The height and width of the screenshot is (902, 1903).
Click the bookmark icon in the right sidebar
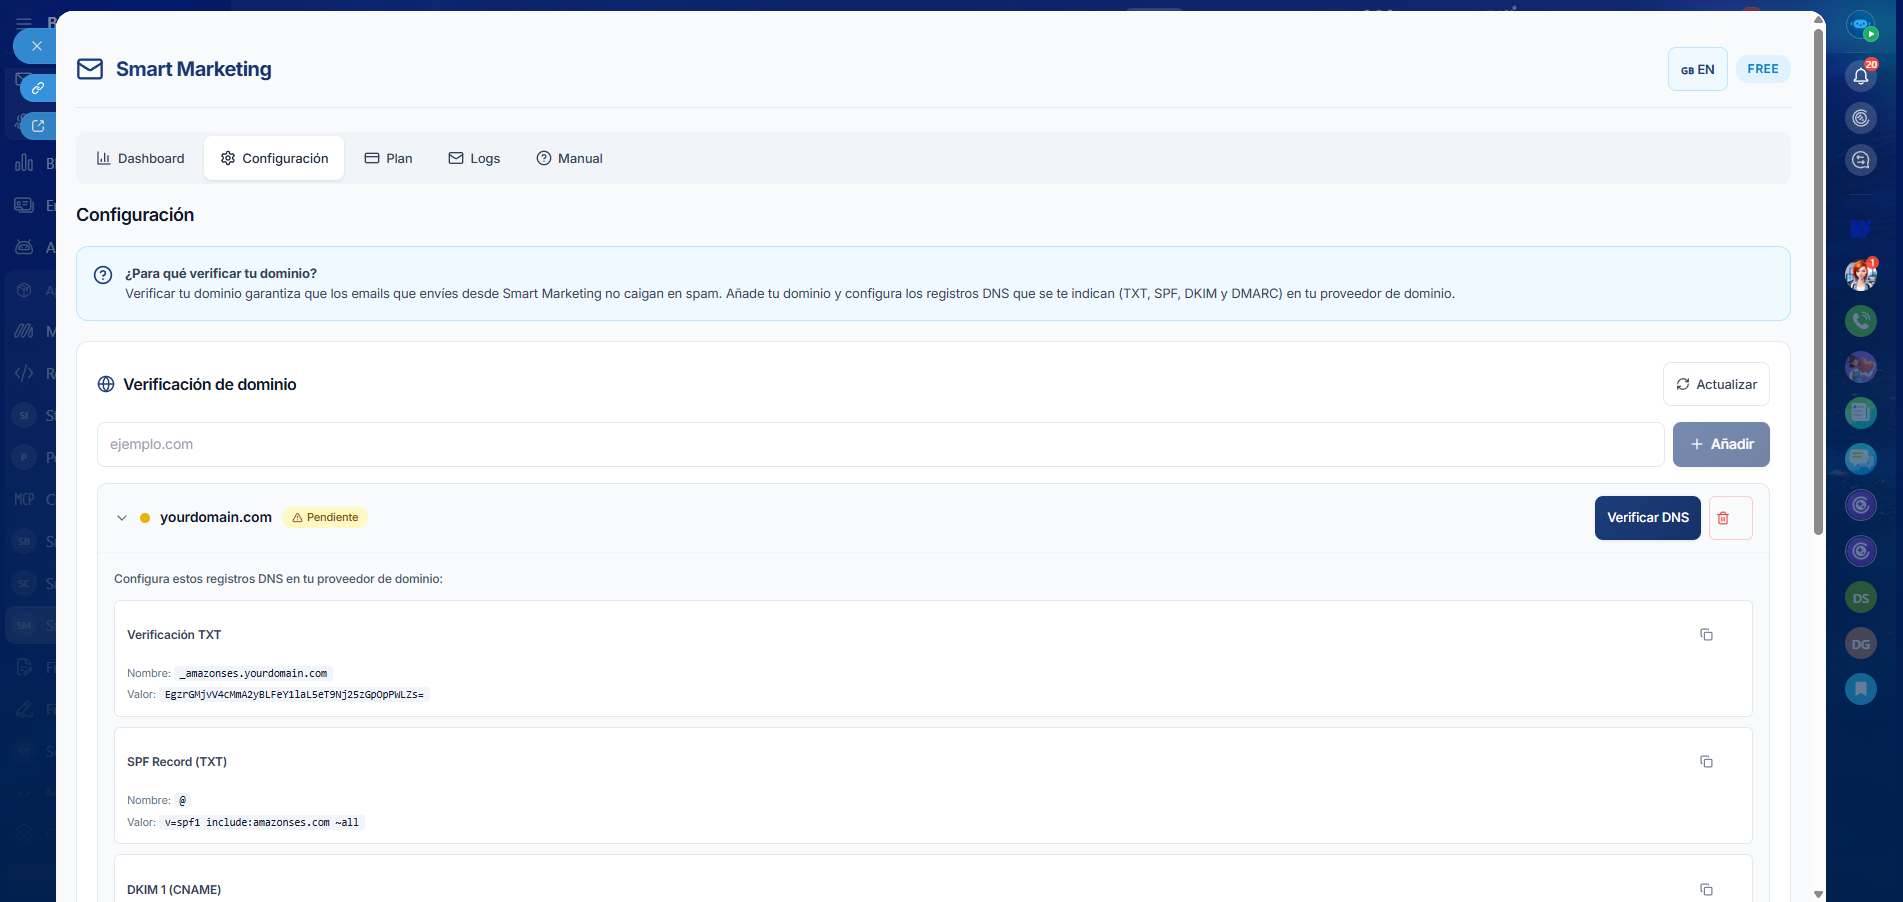(1860, 688)
